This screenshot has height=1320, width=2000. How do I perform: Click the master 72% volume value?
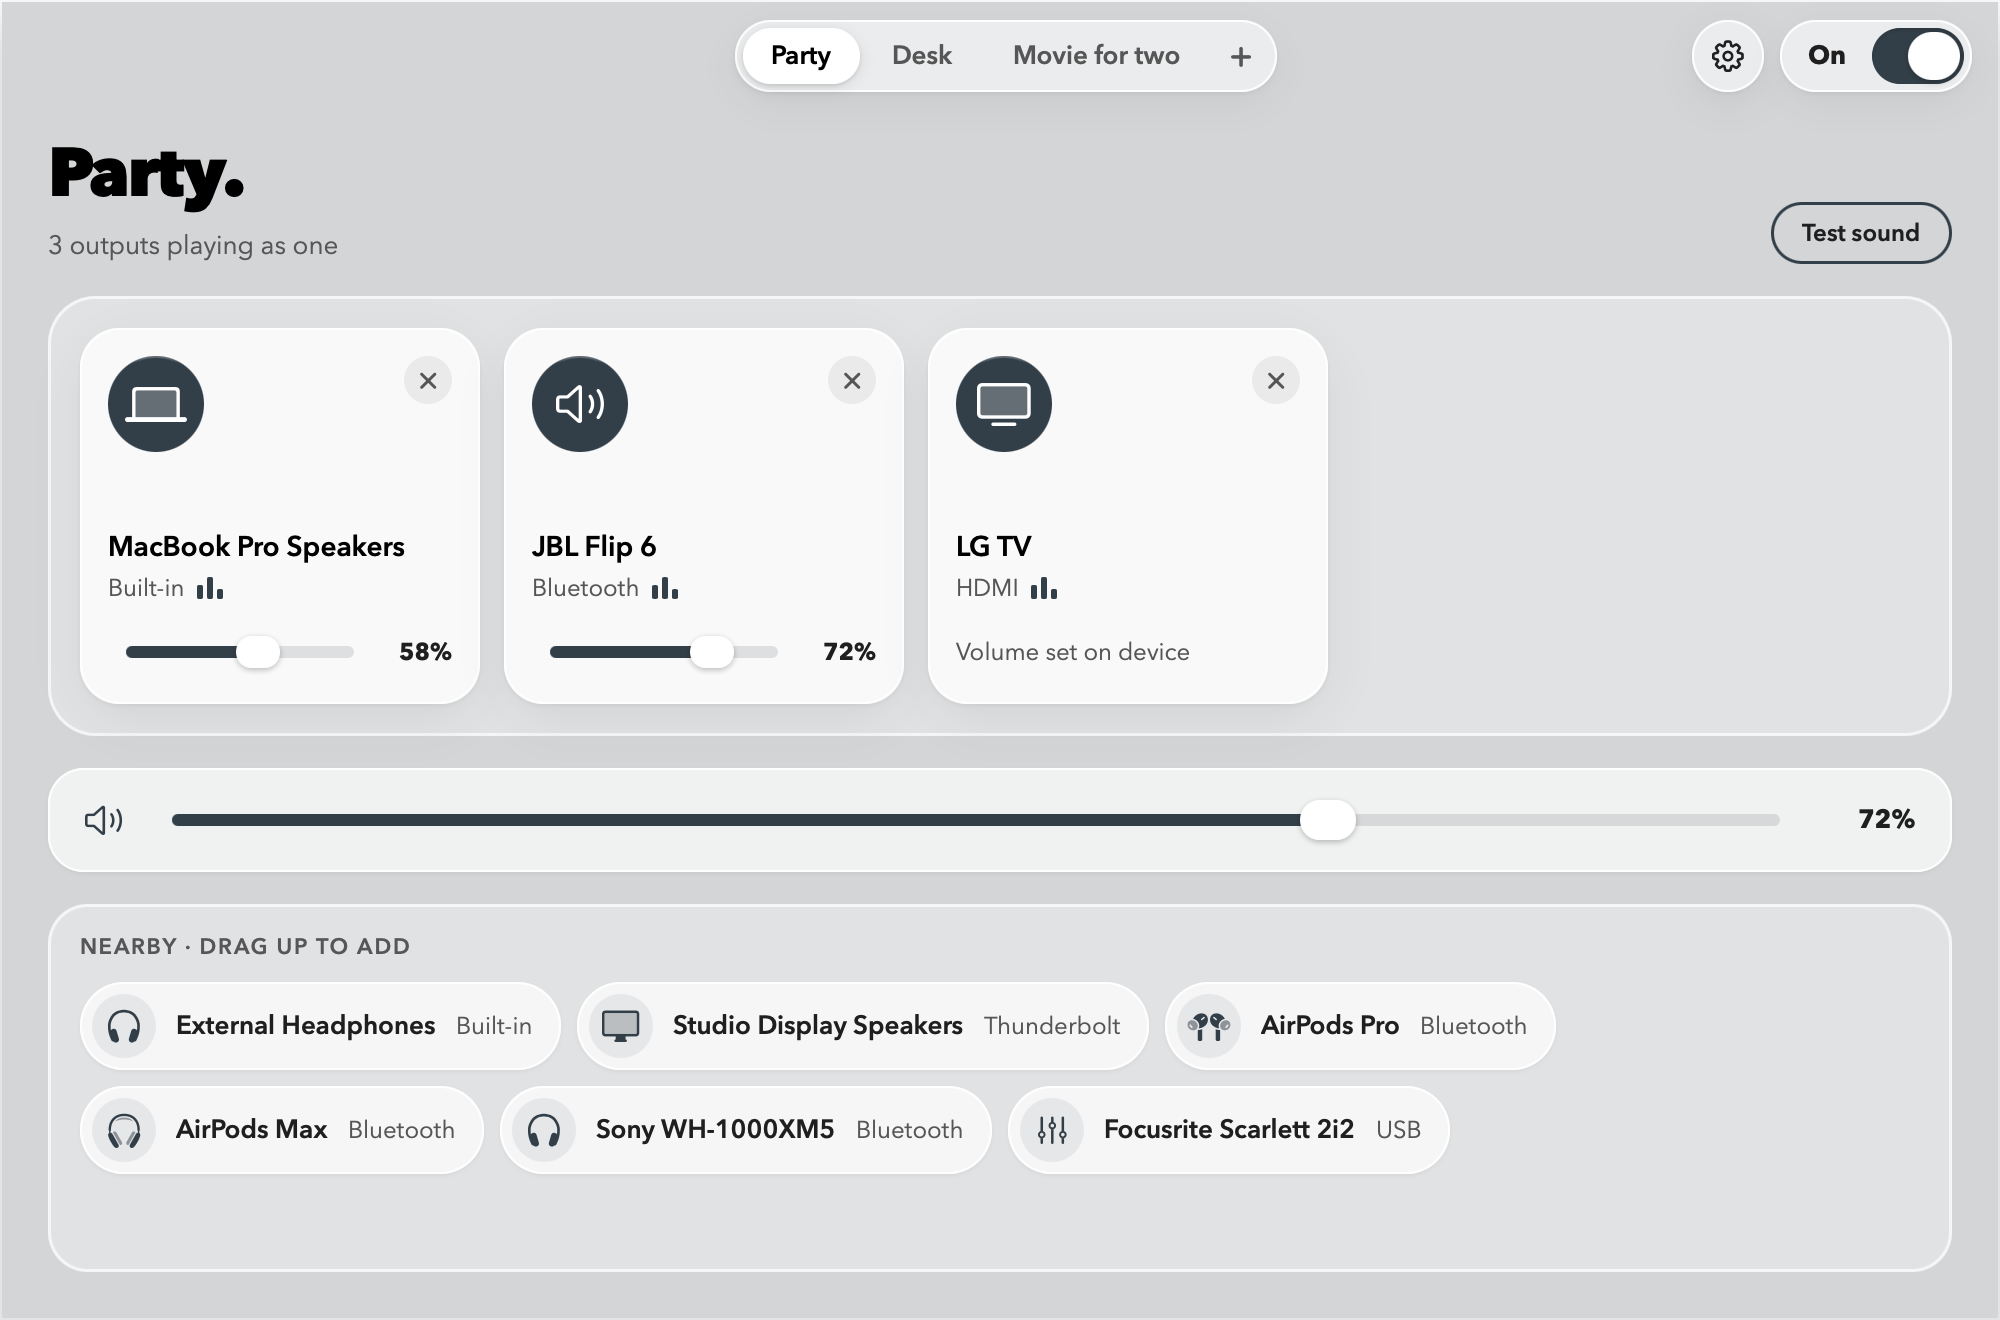point(1886,820)
